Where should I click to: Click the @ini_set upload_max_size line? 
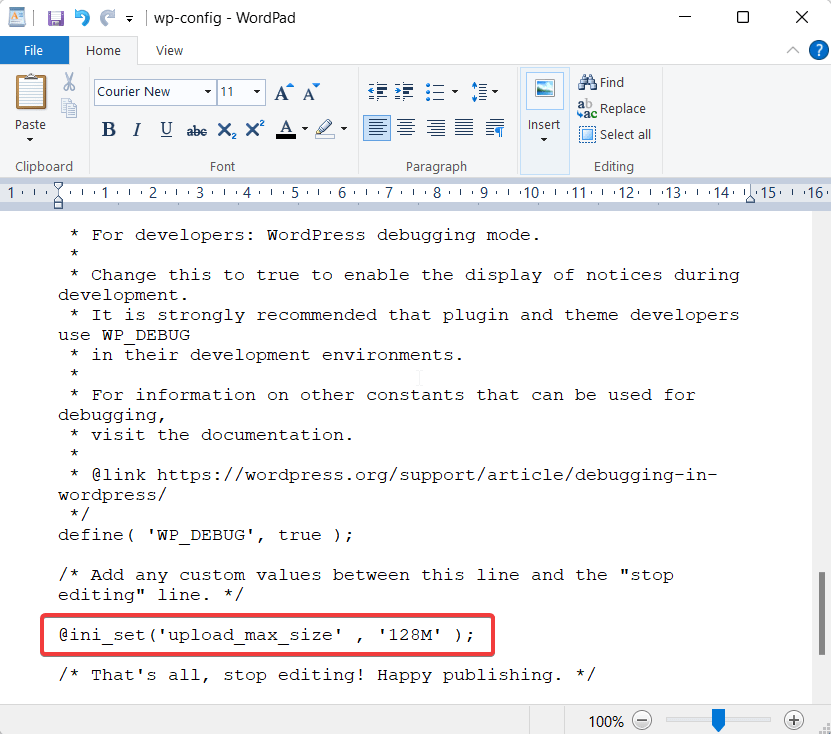(x=267, y=634)
